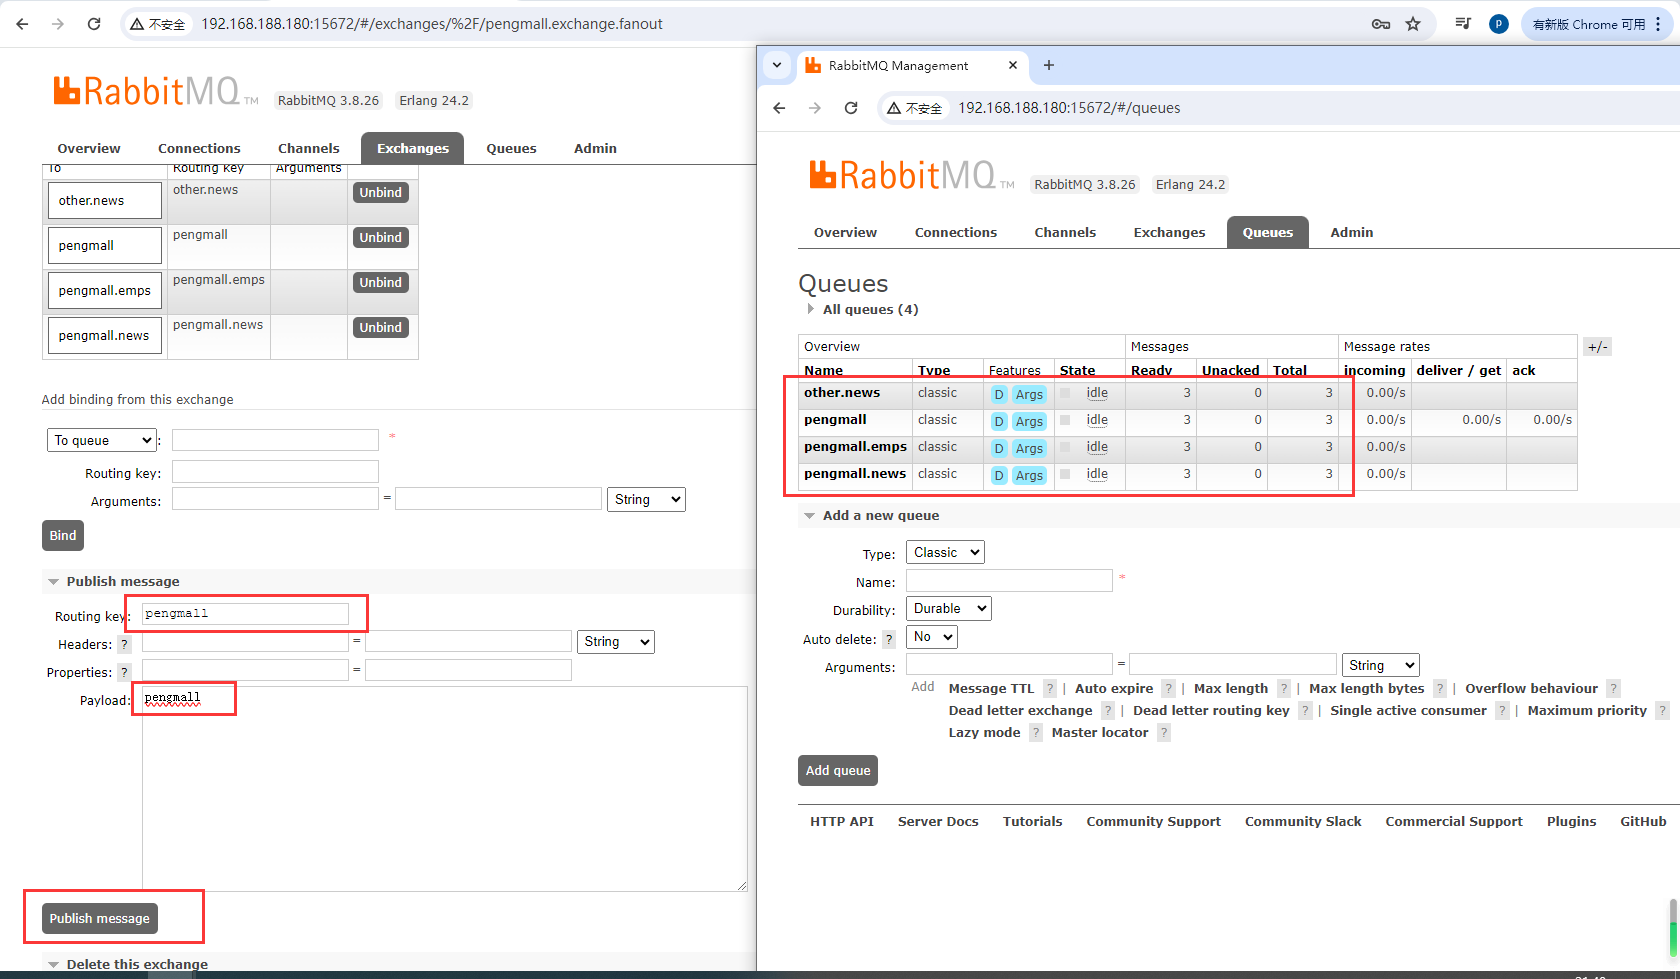Open Channels tab in right window
Screen dimensions: 1680x979
tap(1065, 232)
